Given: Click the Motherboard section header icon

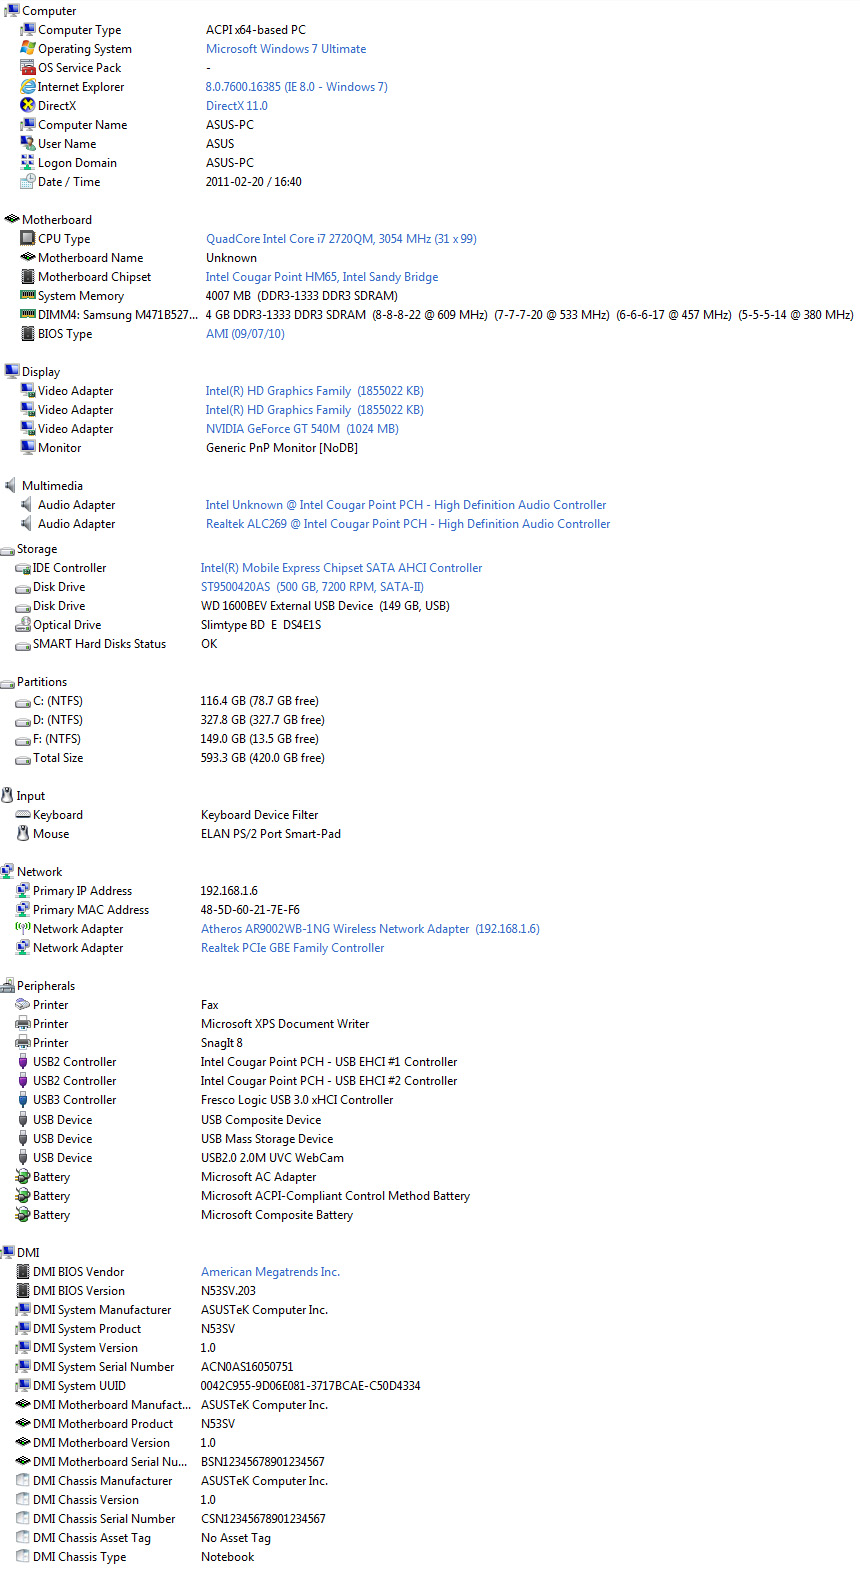Looking at the screenshot, I should pos(12,219).
